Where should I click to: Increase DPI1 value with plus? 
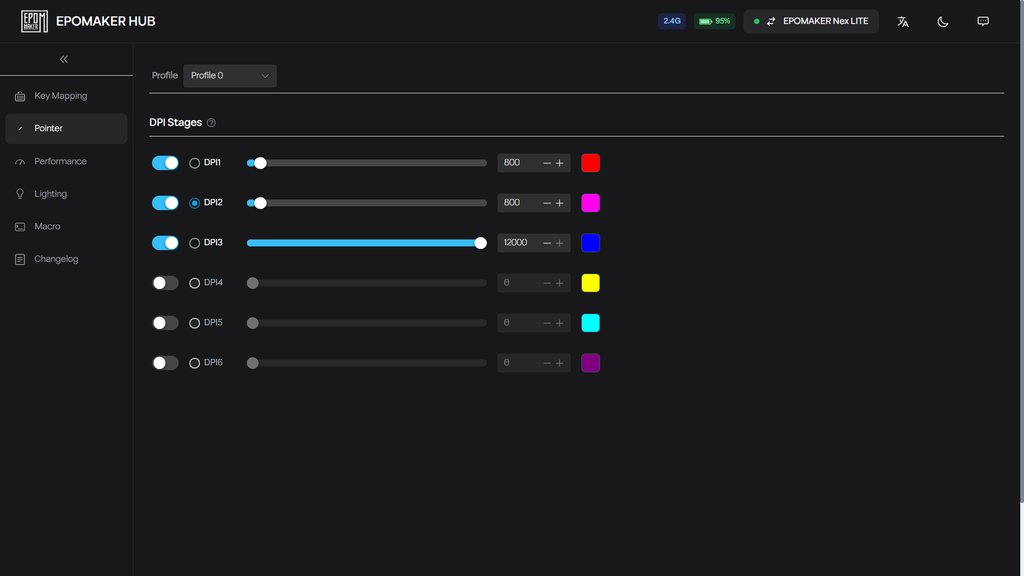[560, 163]
